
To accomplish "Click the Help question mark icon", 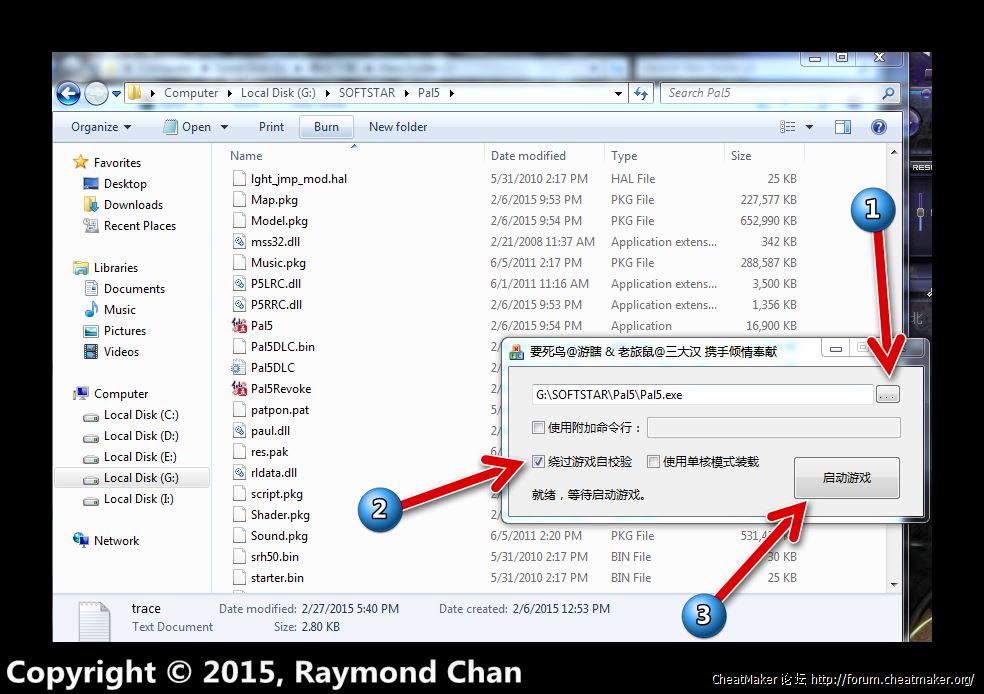I will [x=878, y=127].
